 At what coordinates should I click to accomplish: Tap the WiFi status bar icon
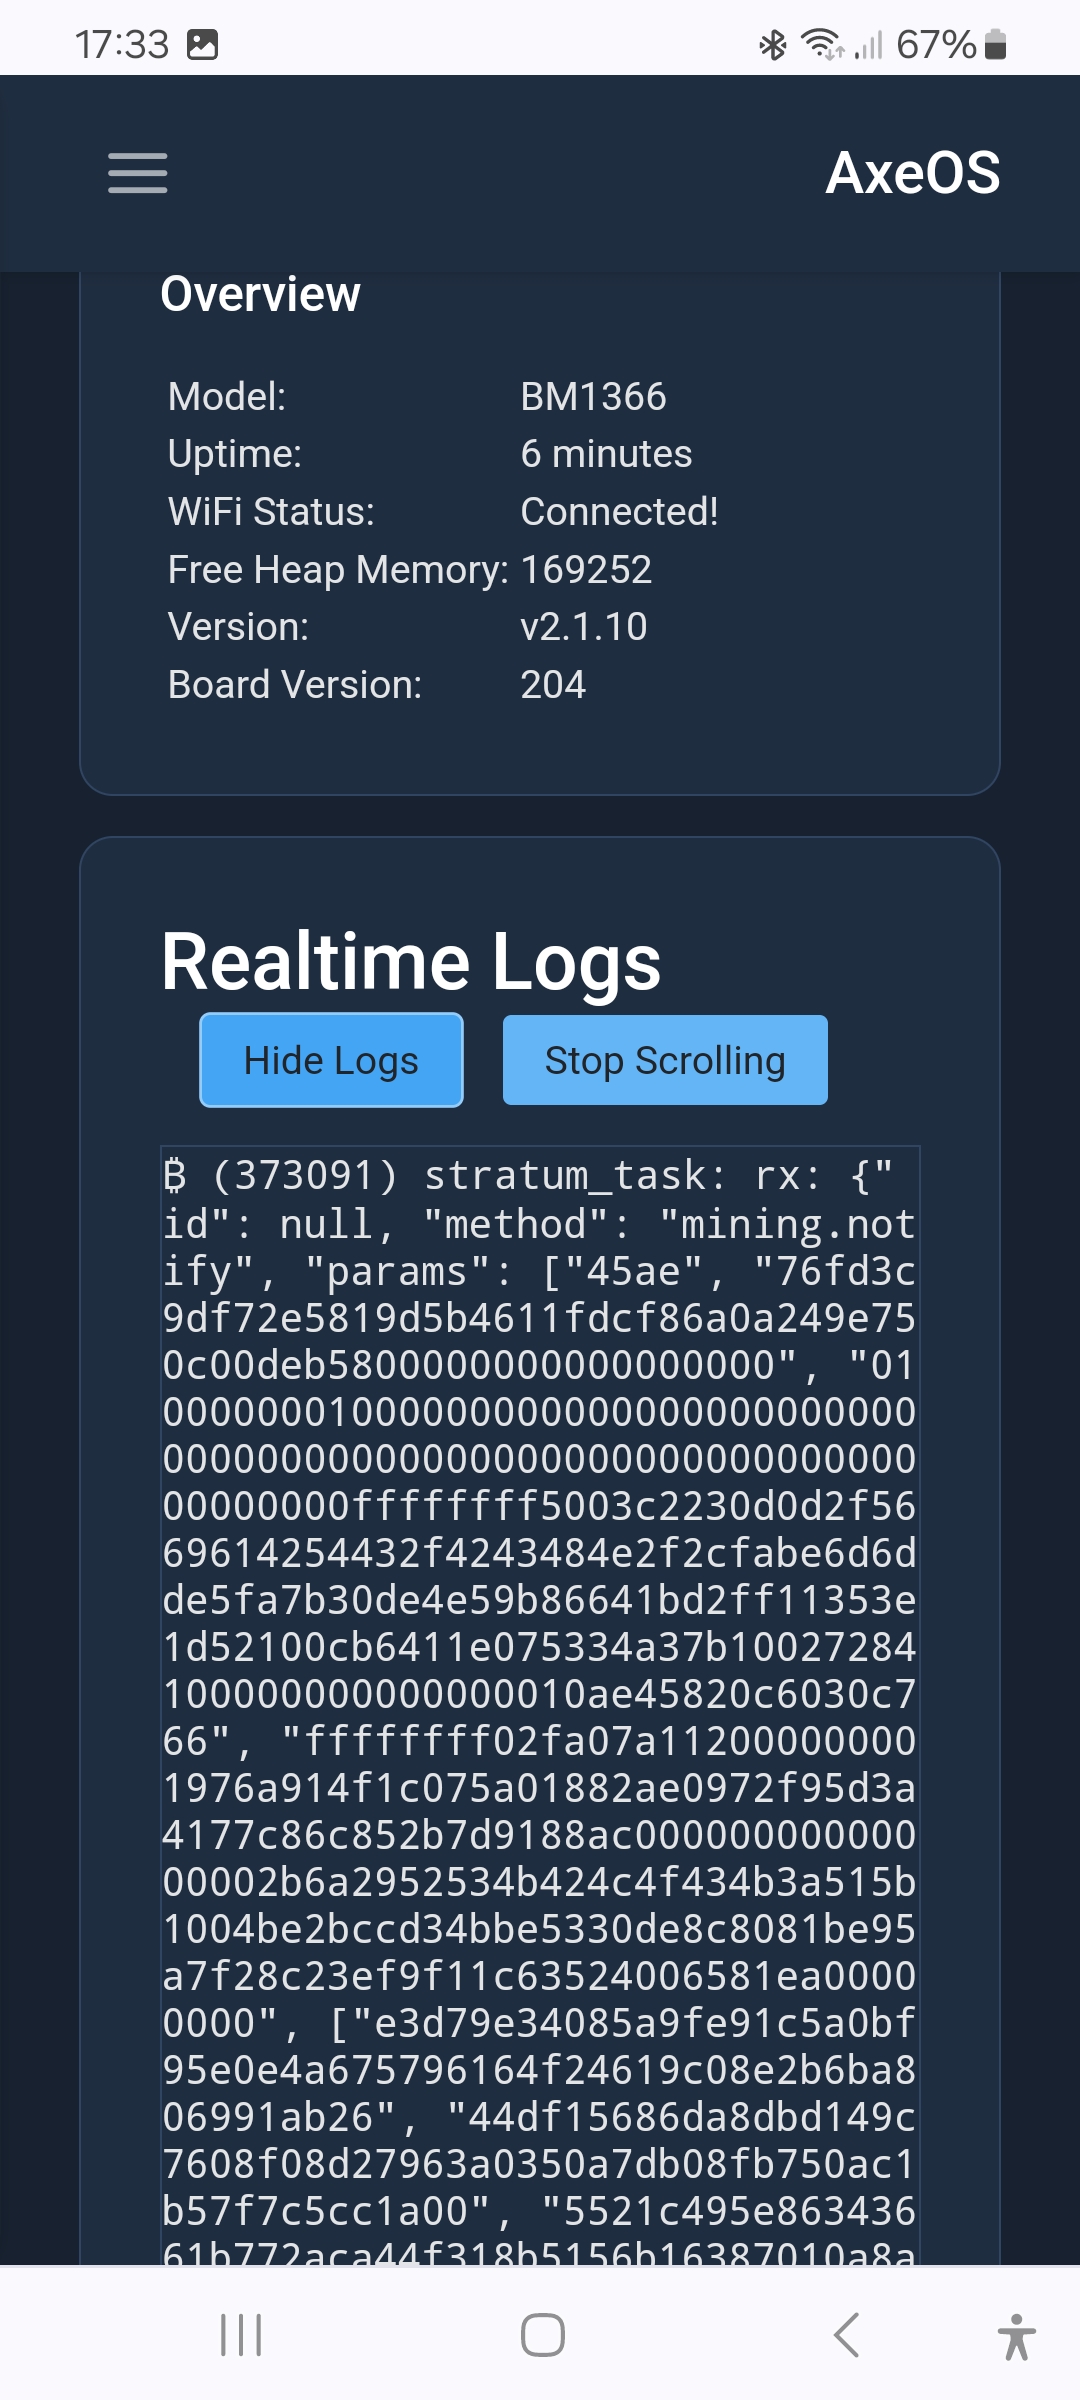point(822,45)
